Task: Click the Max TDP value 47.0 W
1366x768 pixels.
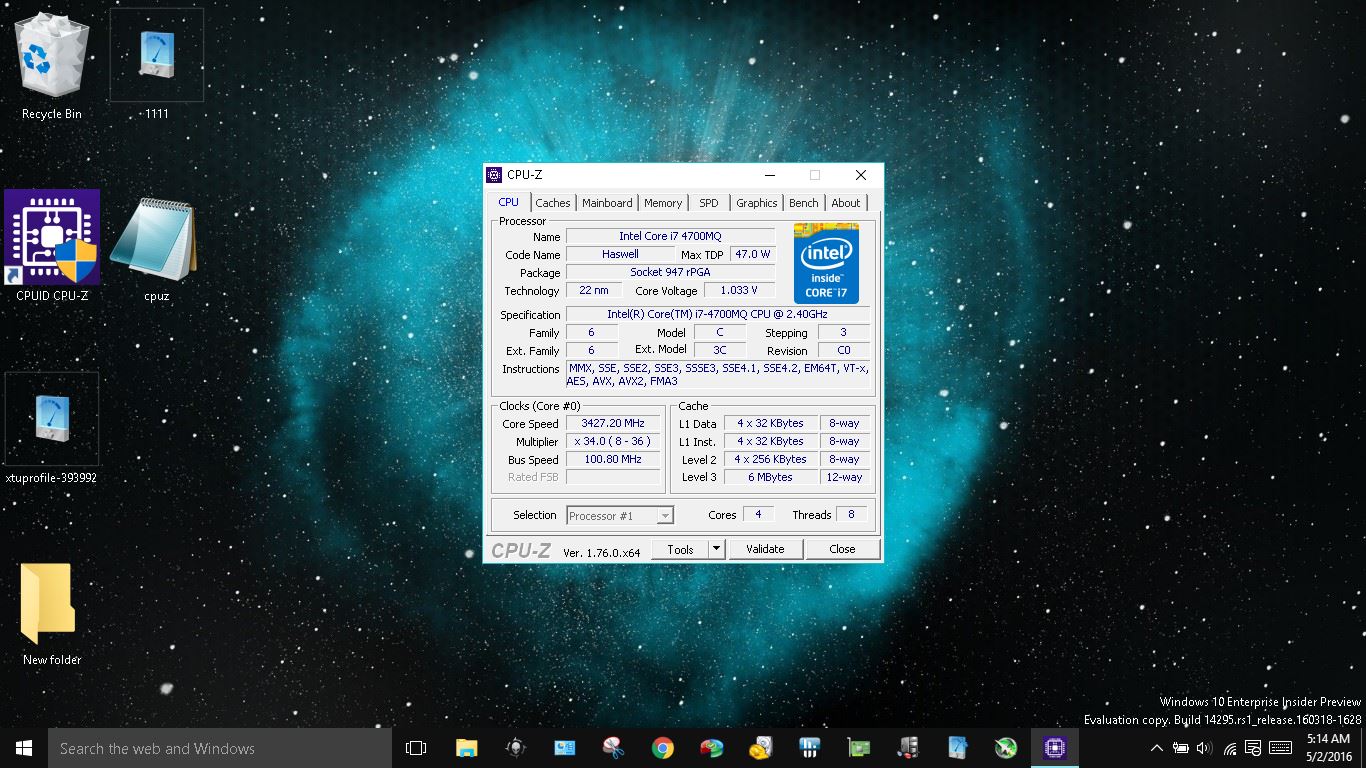Action: [753, 255]
